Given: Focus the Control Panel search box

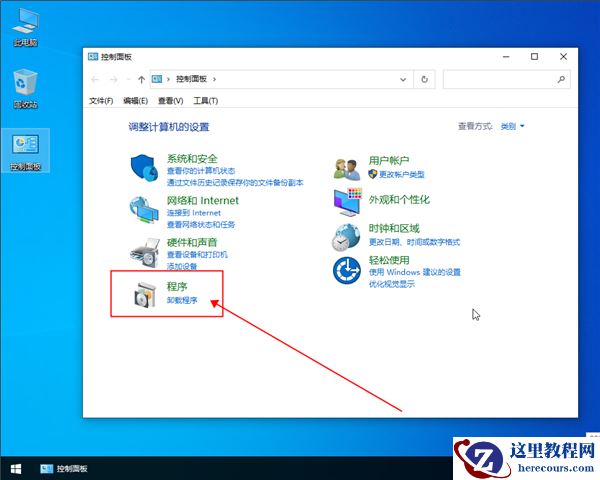Looking at the screenshot, I should 506,79.
